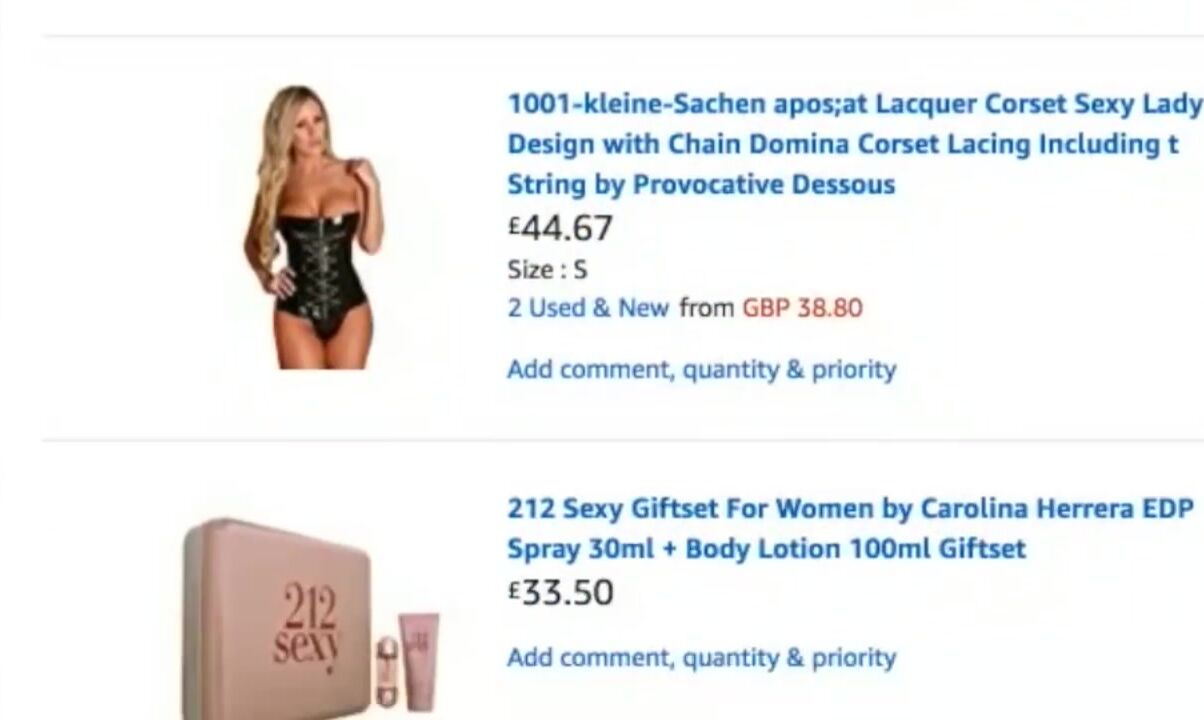Add comment under the corset item
This screenshot has height=720, width=1204.
(701, 370)
